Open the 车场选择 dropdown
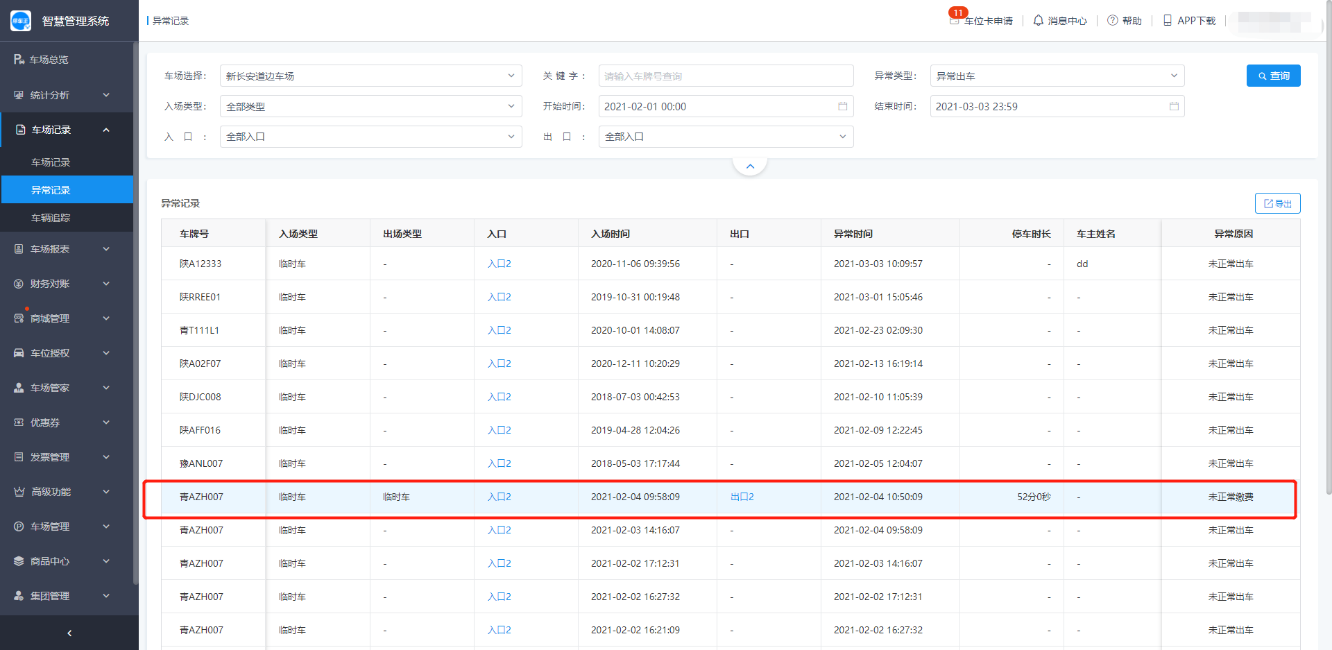Viewport: 1332px width, 650px height. (x=370, y=76)
